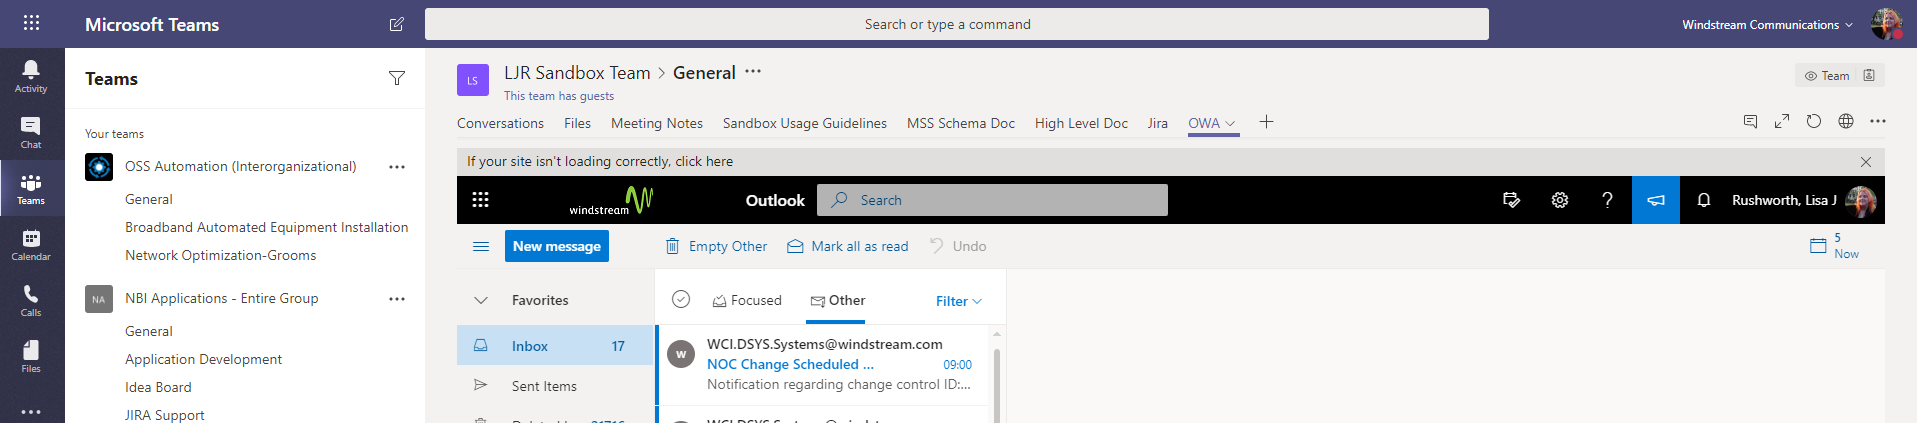Expand the OWA tab dropdown
This screenshot has width=1917, height=423.
[x=1230, y=123]
